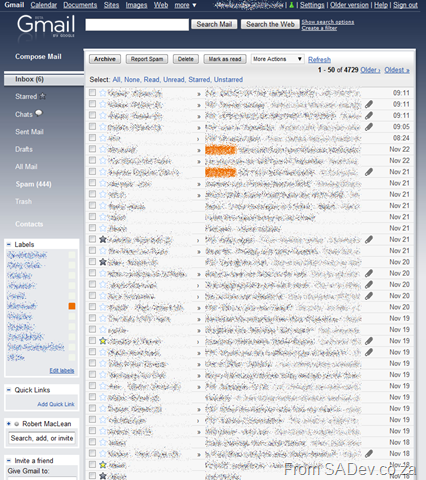
Task: Select the orange-labeled Nov 21 message checkbox
Action: [92, 172]
